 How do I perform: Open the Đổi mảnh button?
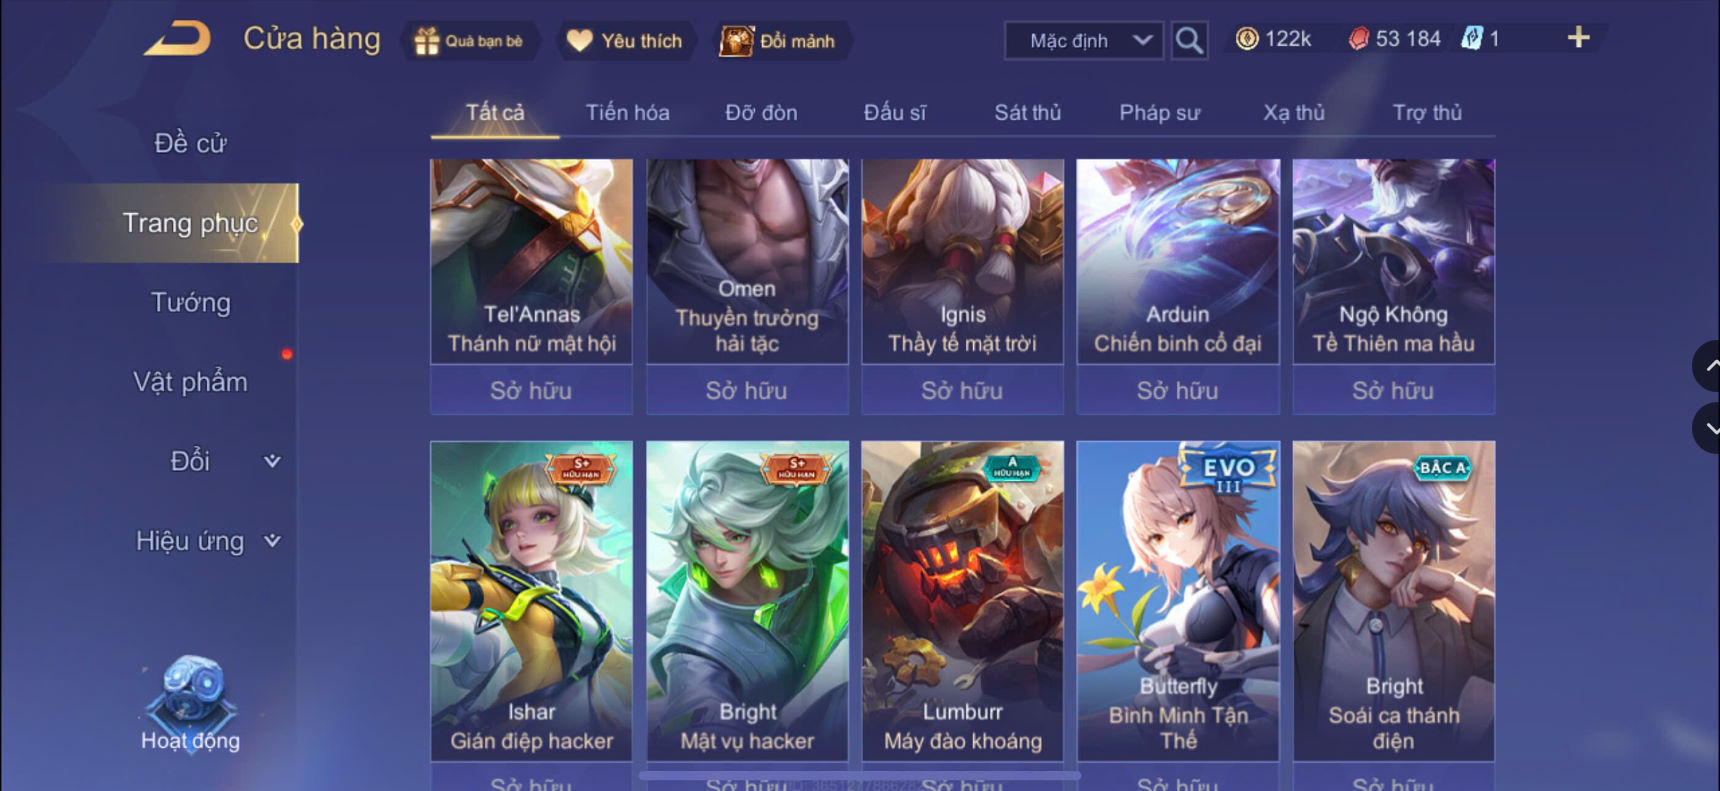click(x=779, y=41)
